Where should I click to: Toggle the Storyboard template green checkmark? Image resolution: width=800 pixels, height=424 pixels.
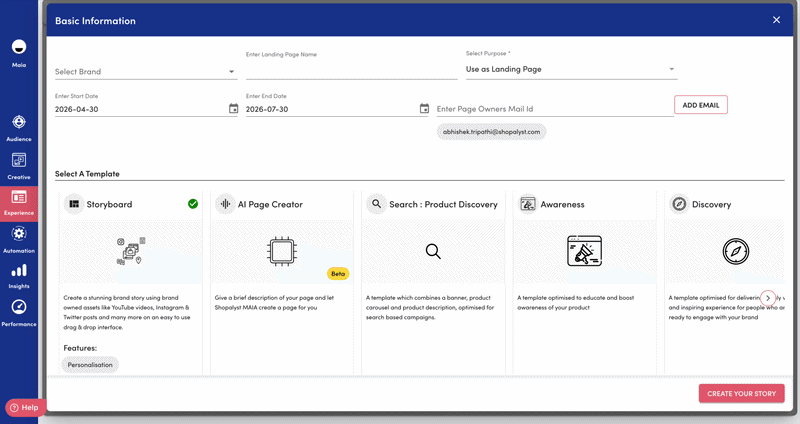(193, 204)
